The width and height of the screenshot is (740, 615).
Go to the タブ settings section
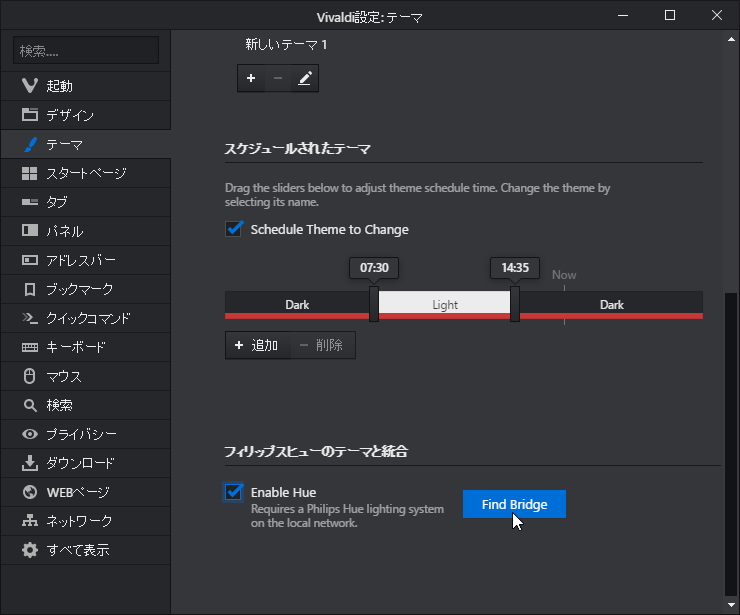85,202
